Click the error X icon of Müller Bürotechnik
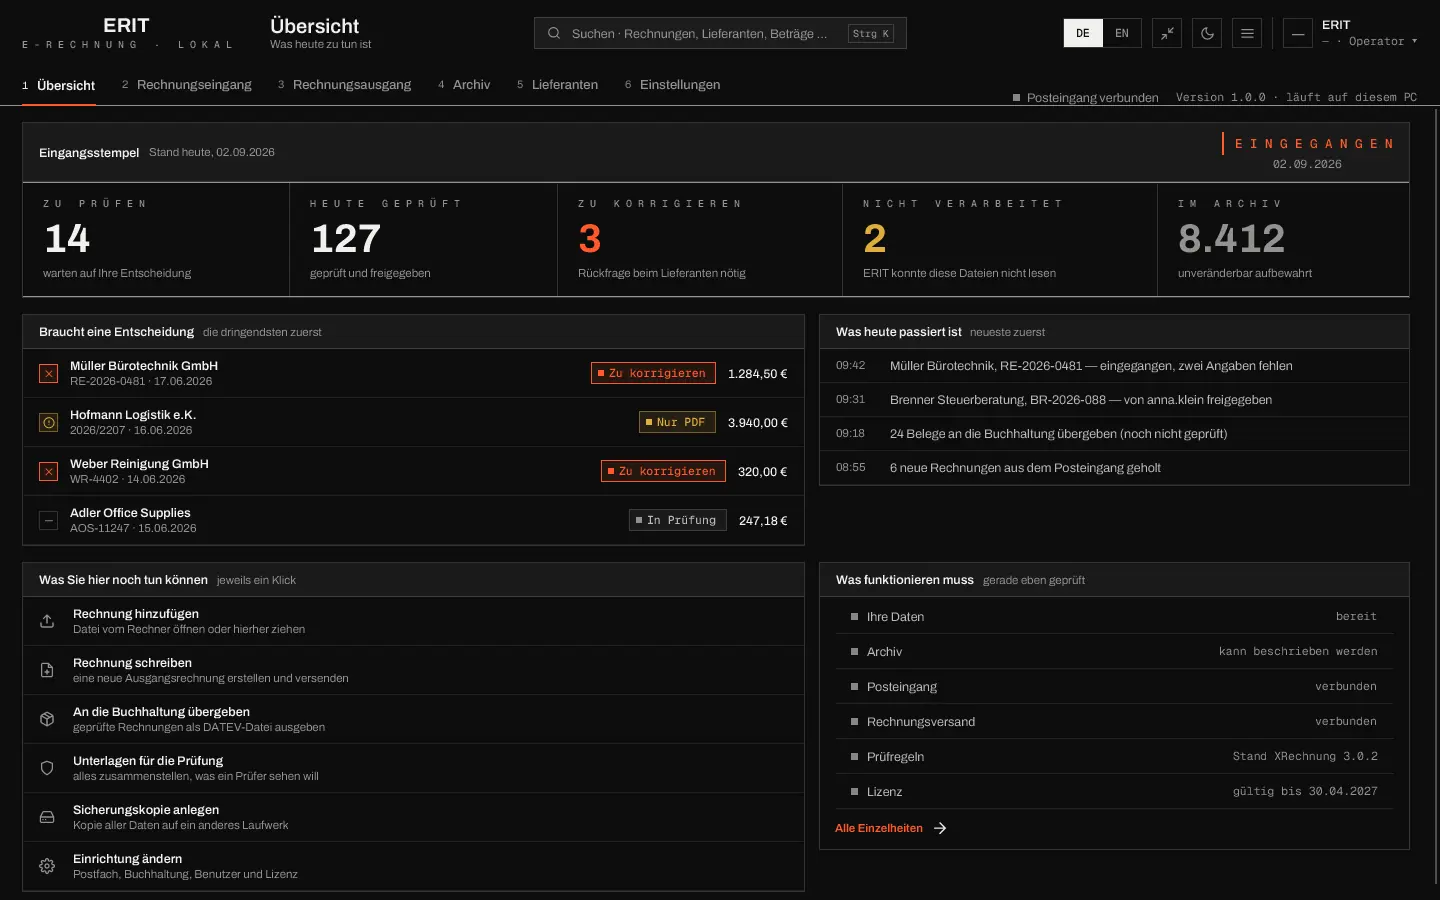1440x900 pixels. pos(48,373)
